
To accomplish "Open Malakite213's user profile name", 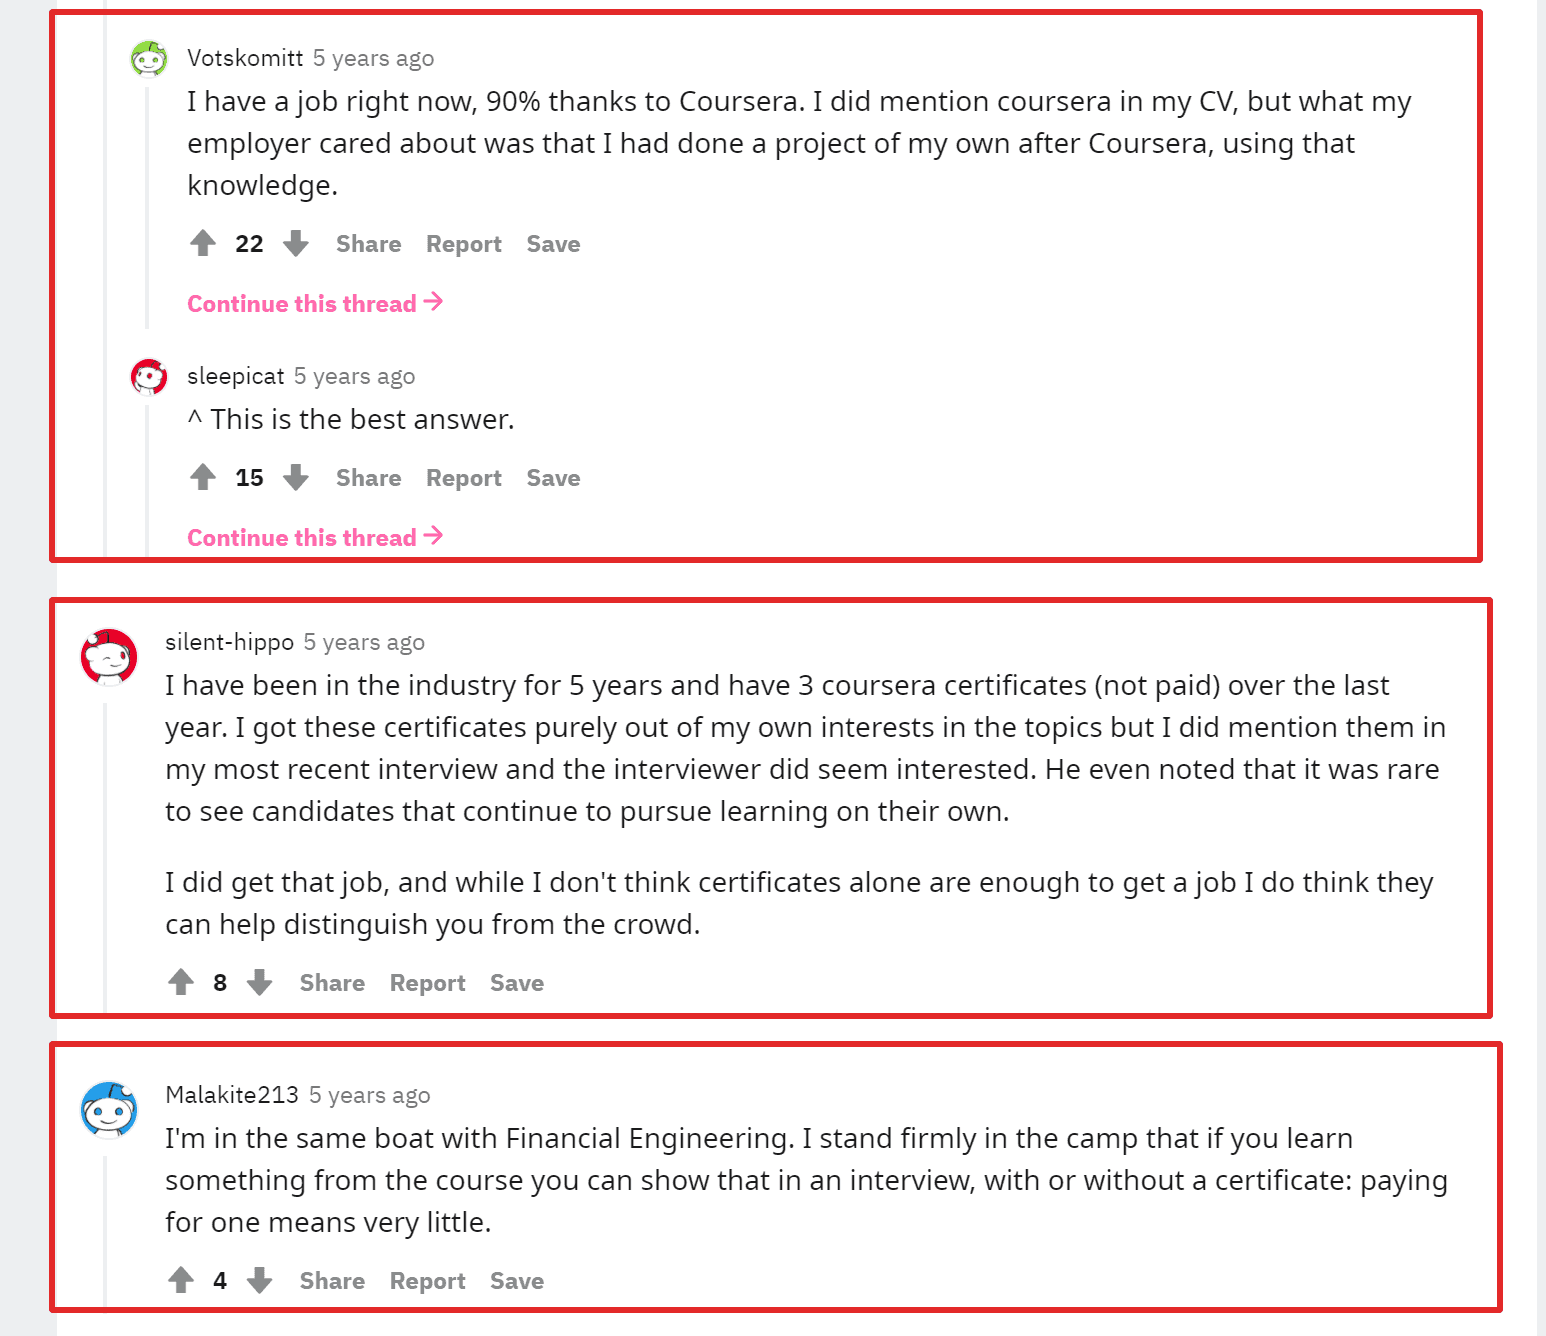I will pos(232,1095).
